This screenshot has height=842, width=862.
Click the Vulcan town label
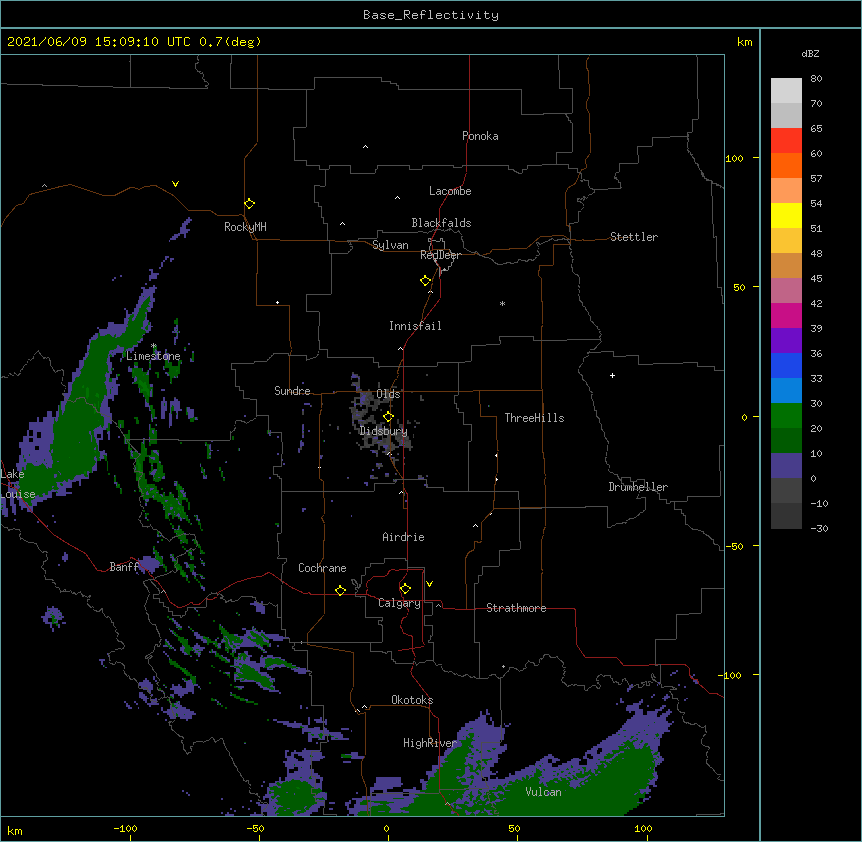coord(543,792)
